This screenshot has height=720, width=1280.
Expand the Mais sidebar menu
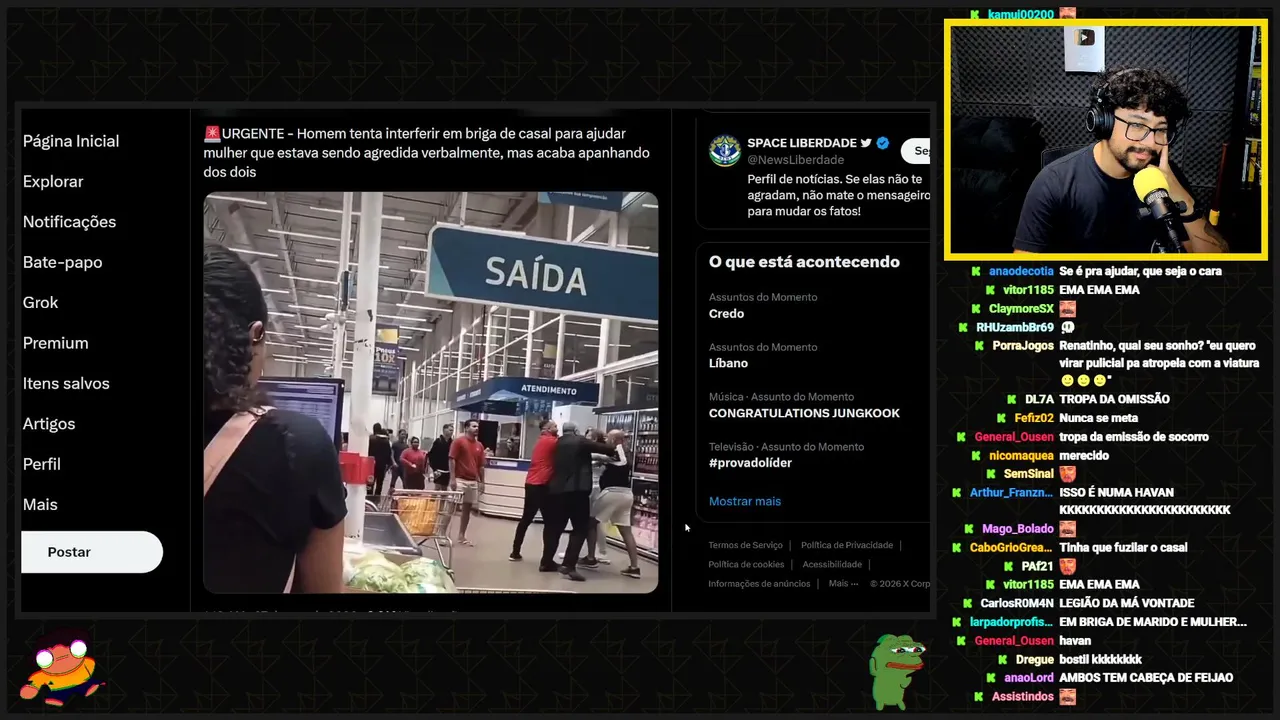[x=40, y=504]
